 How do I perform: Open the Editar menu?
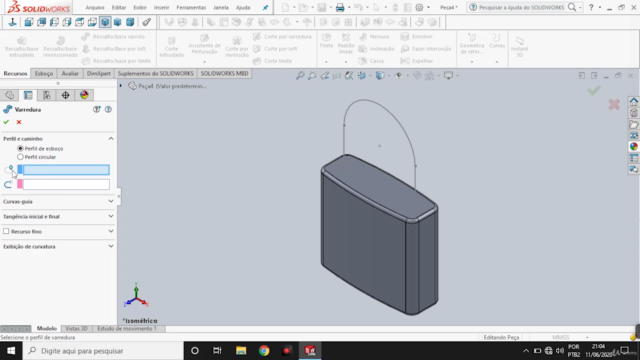click(x=119, y=7)
